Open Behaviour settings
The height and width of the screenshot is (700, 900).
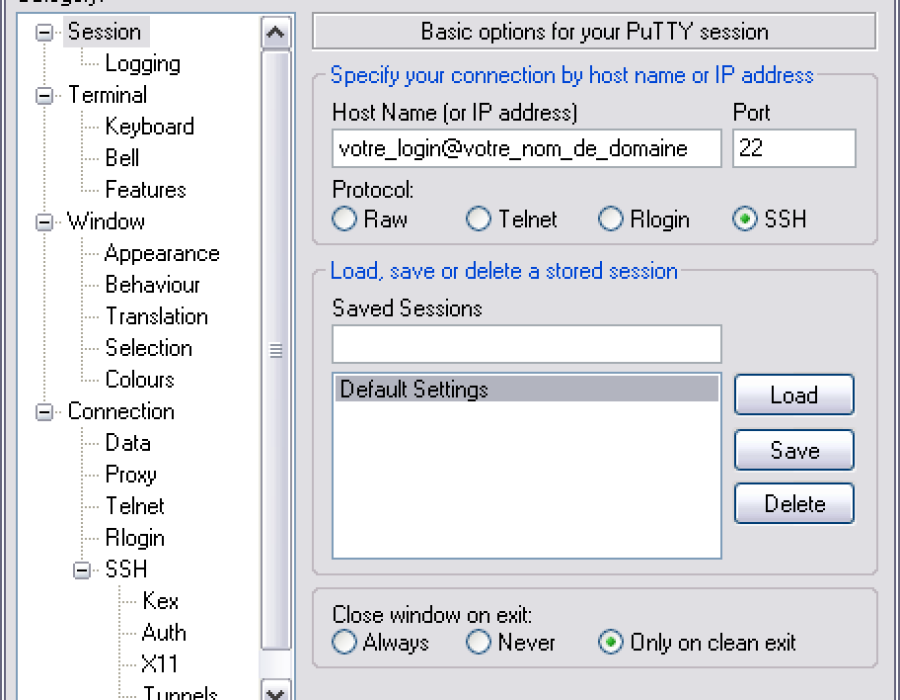tap(152, 285)
